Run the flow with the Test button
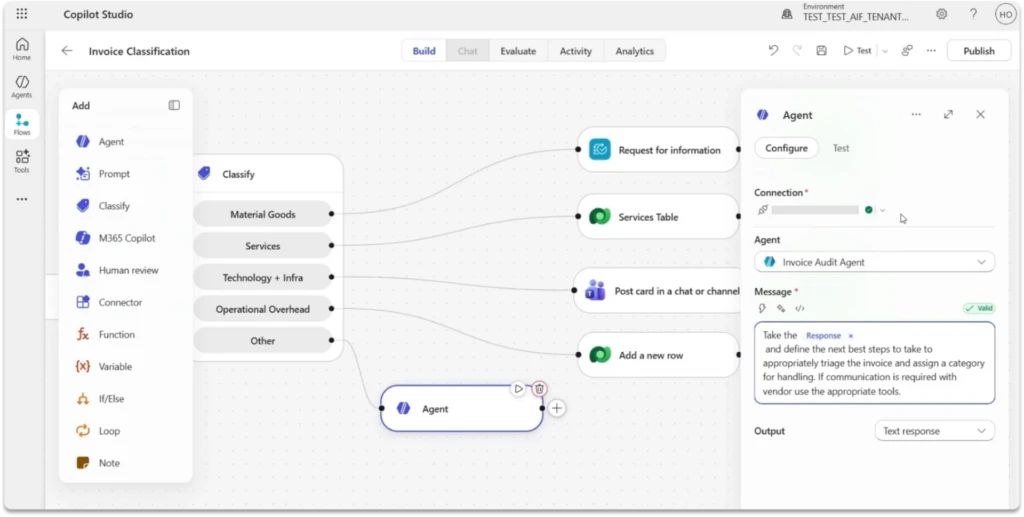Screen dimensions: 1024x517 (857, 50)
